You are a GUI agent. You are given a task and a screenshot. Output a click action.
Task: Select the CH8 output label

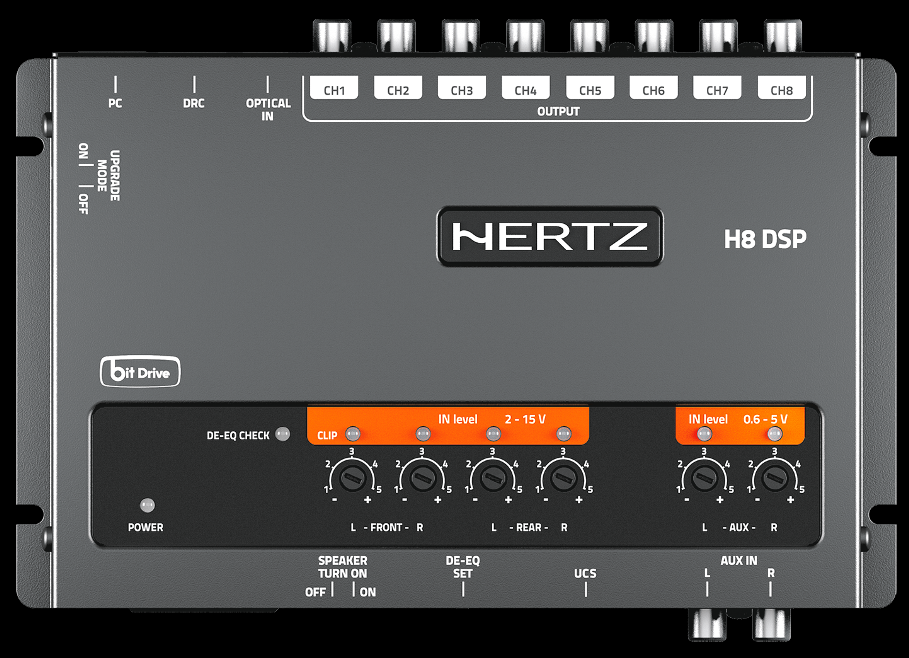781,90
